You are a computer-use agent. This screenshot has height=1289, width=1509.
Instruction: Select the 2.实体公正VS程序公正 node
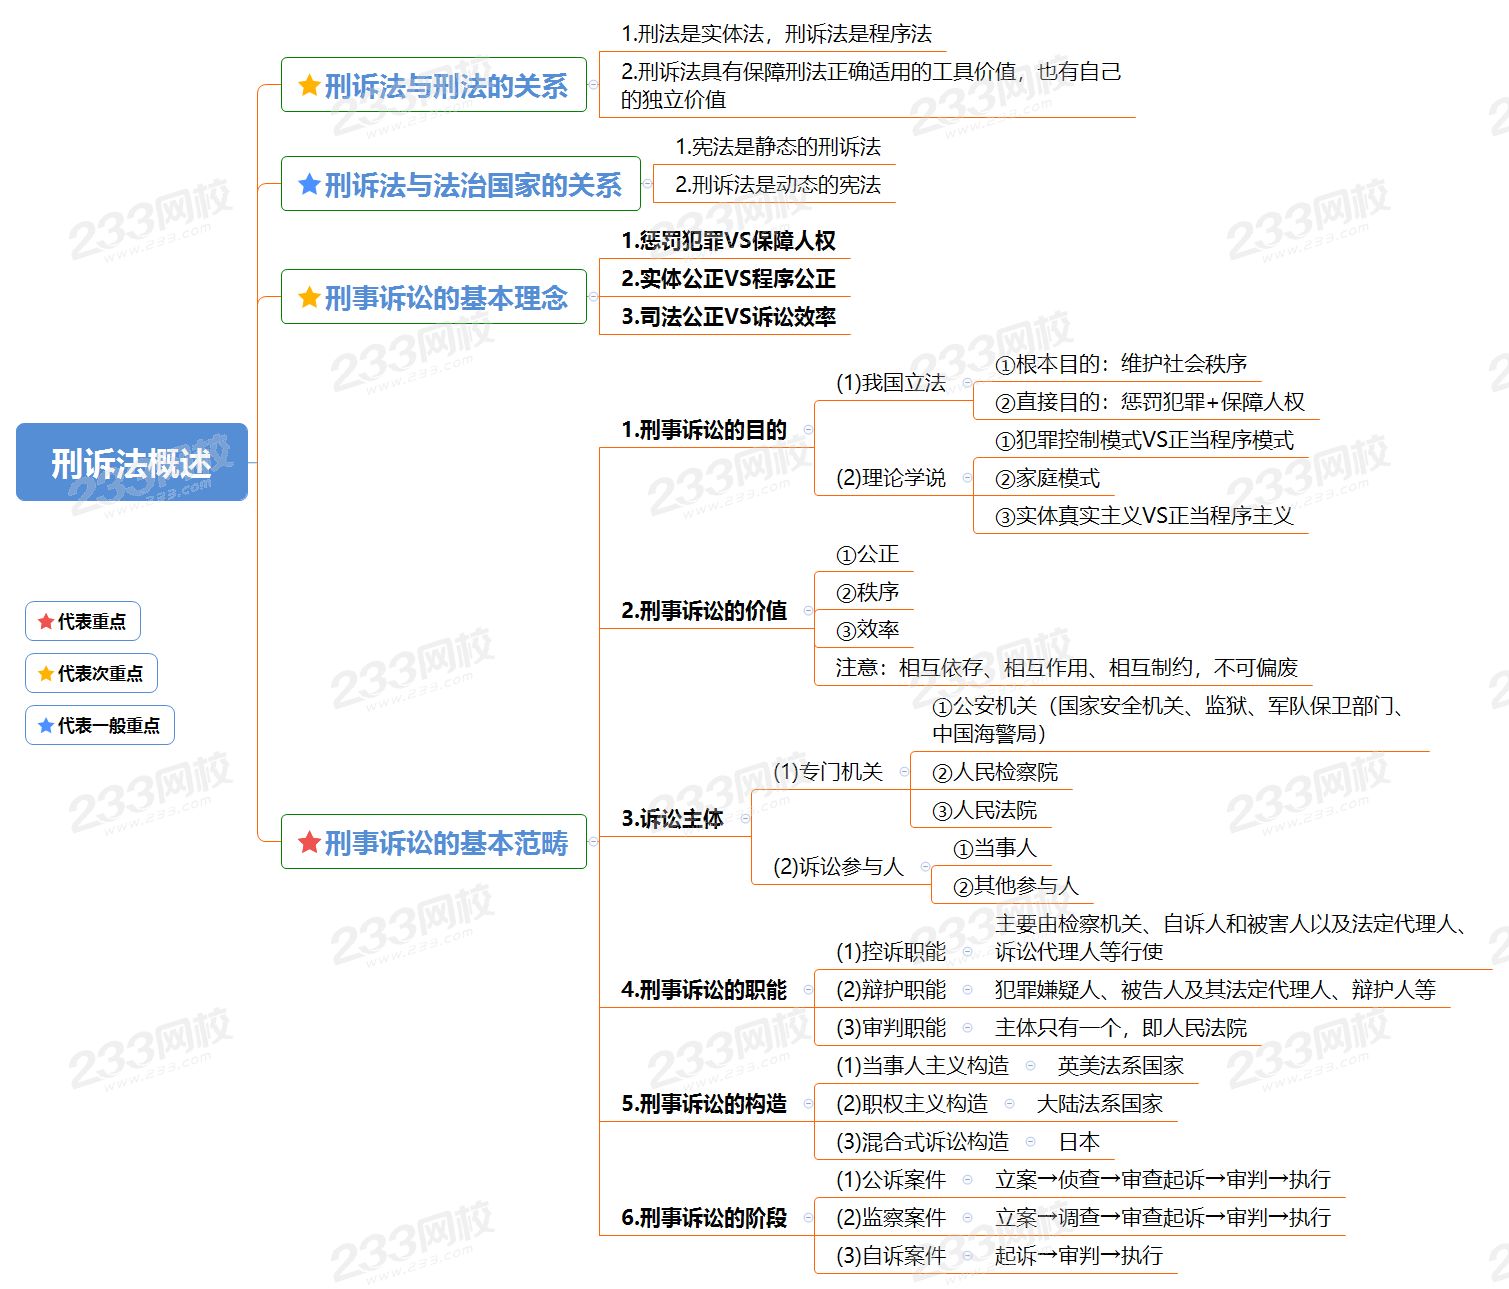[x=727, y=279]
